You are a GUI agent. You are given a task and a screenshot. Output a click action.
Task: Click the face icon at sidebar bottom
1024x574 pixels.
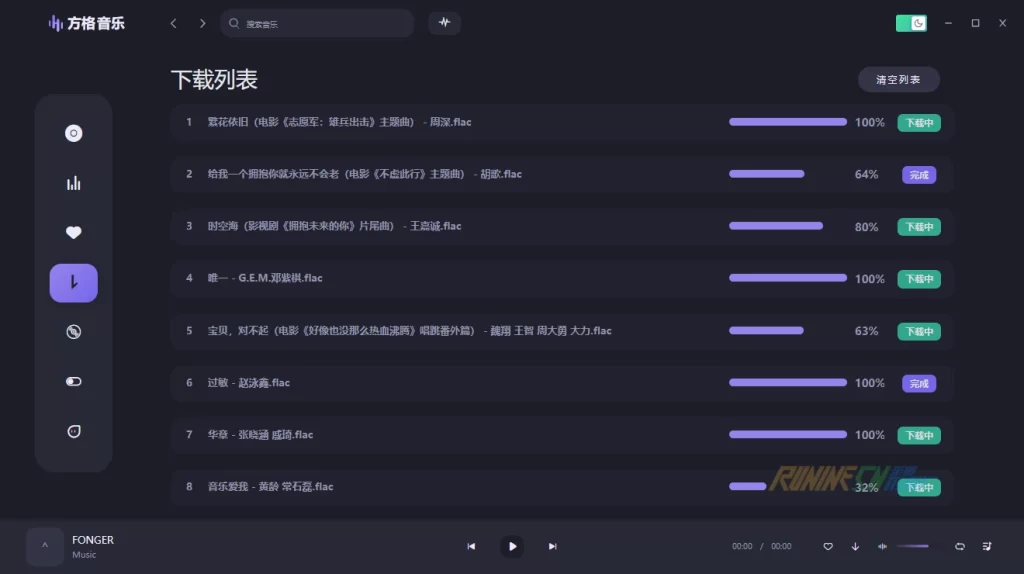pyautogui.click(x=73, y=431)
